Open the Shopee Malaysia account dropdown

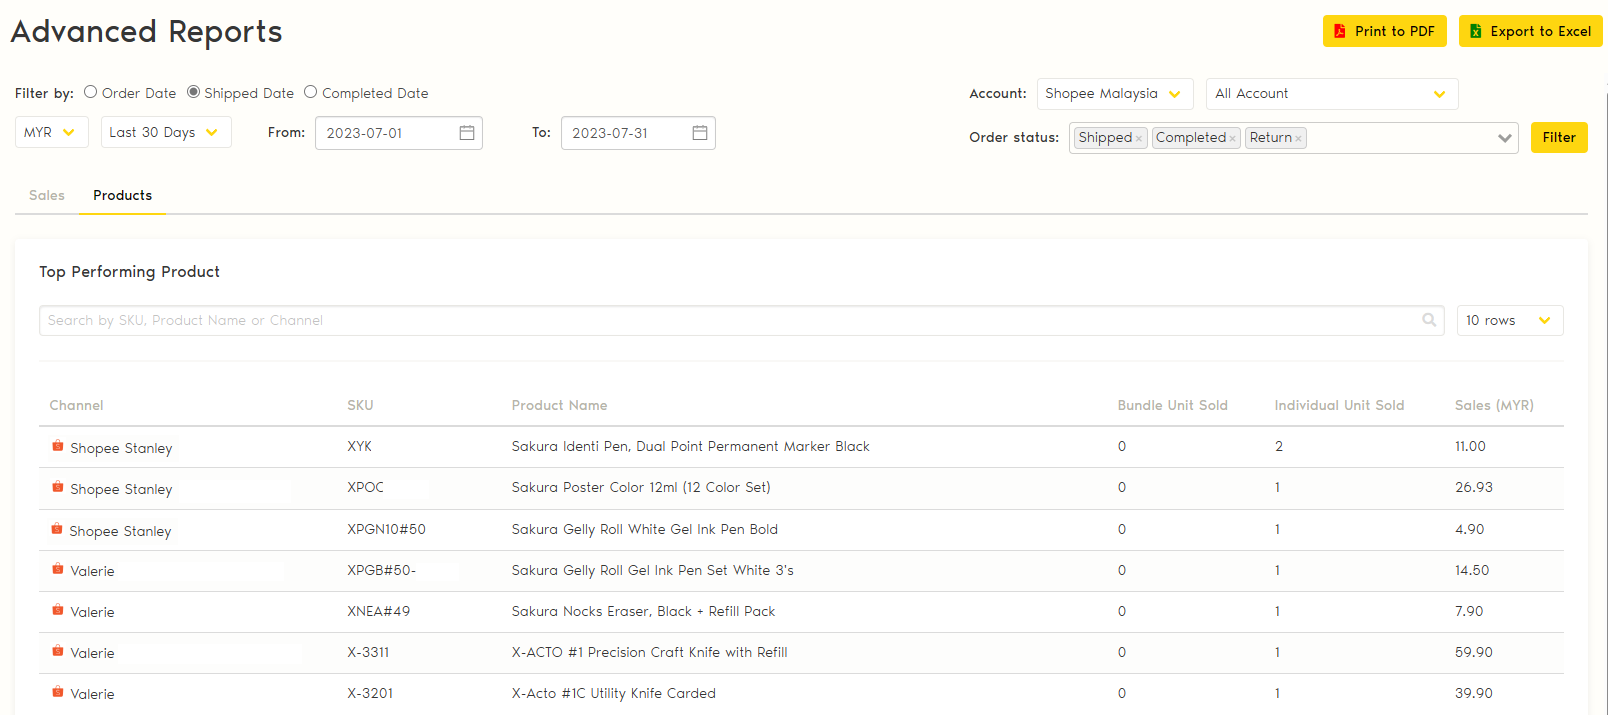point(1115,94)
